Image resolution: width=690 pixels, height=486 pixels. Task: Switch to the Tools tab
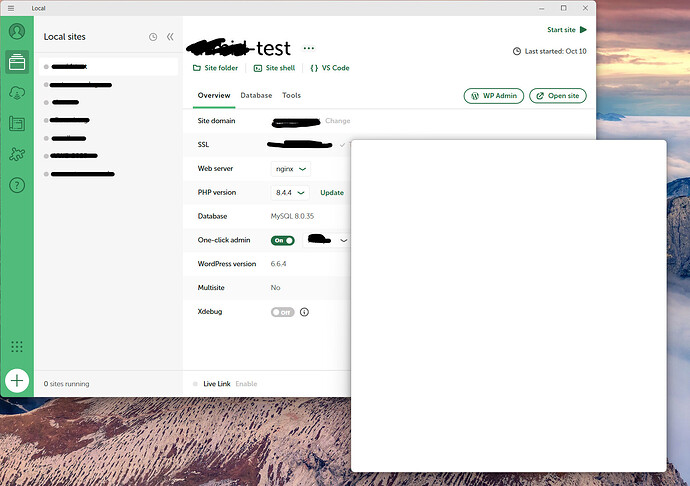291,95
